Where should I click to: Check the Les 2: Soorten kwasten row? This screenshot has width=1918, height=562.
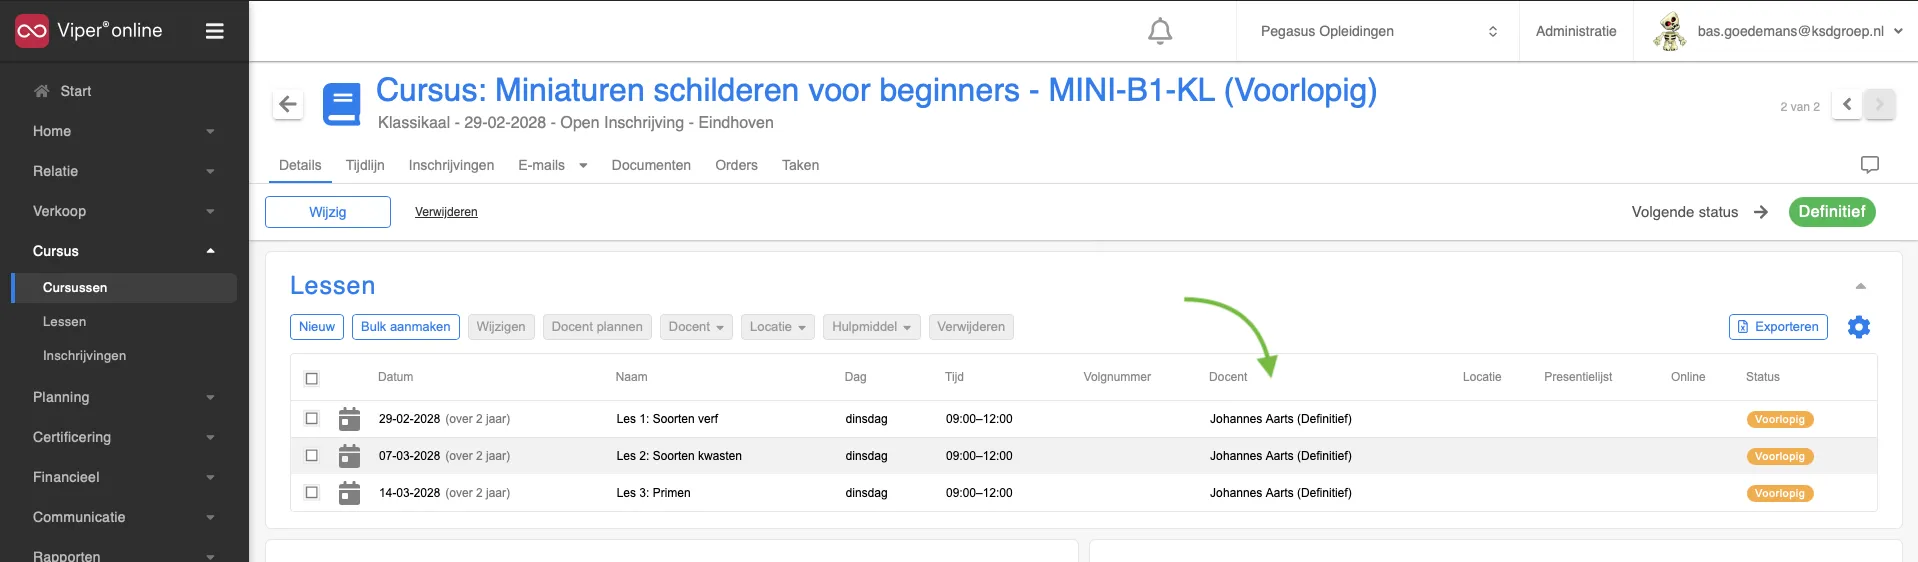tap(312, 455)
